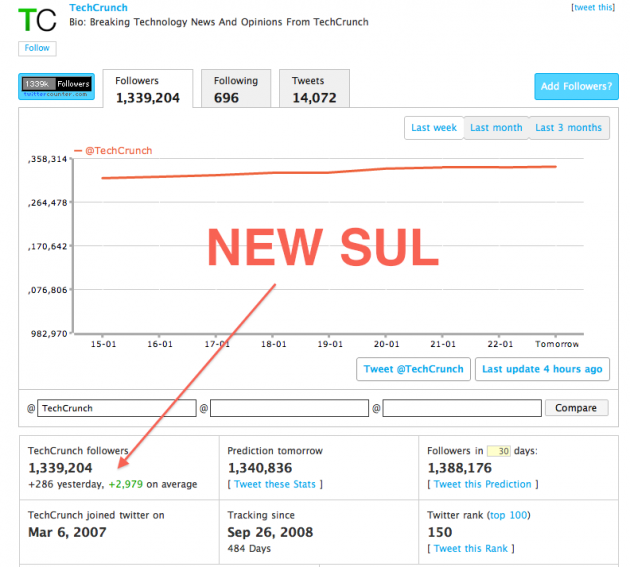This screenshot has height=567, width=630.
Task: Click the Sep 26, 2008 tracking date
Action: tap(270, 532)
